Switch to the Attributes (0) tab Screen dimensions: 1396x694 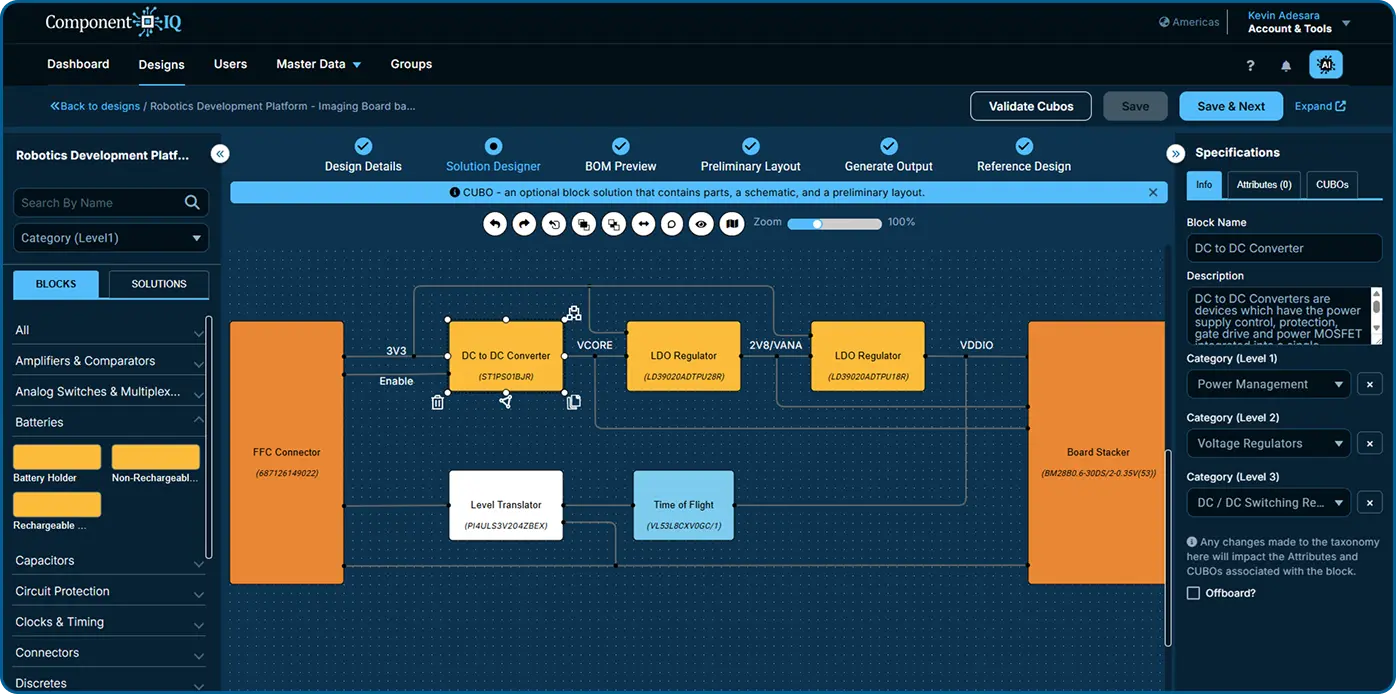point(1264,185)
